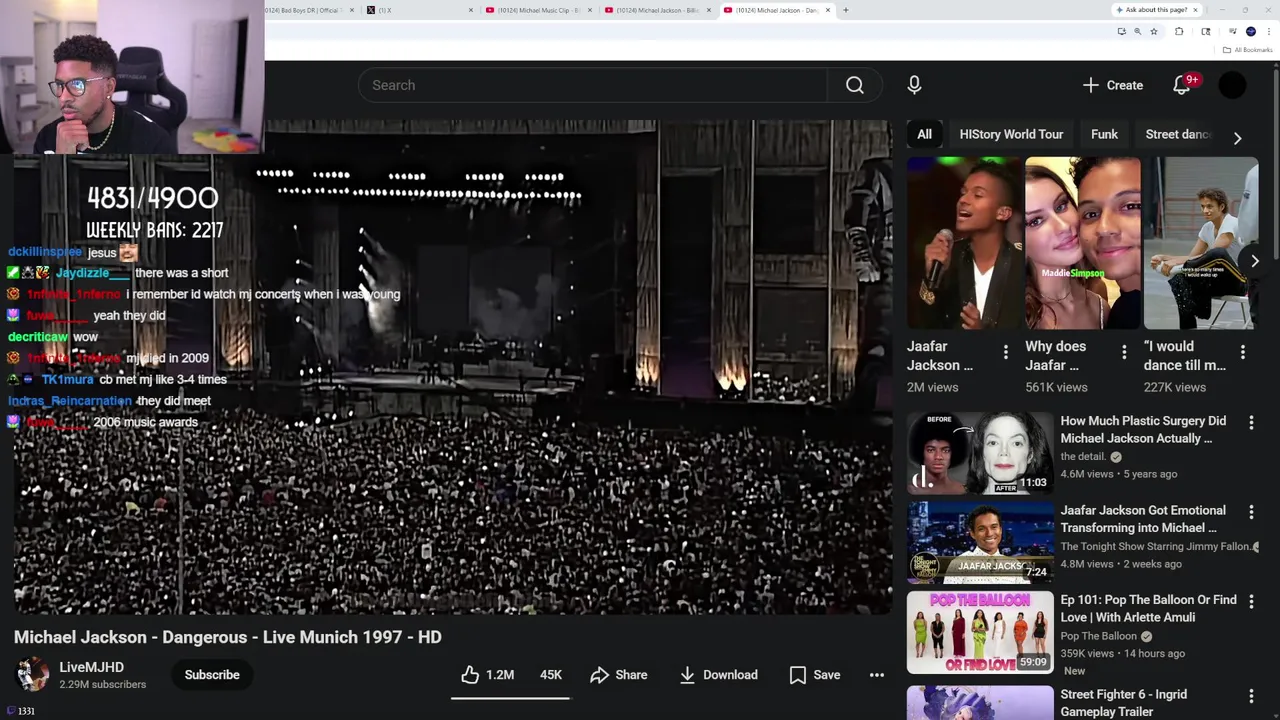Image resolution: width=1280 pixels, height=720 pixels.
Task: Click the Michael Jackson video player
Action: (453, 367)
